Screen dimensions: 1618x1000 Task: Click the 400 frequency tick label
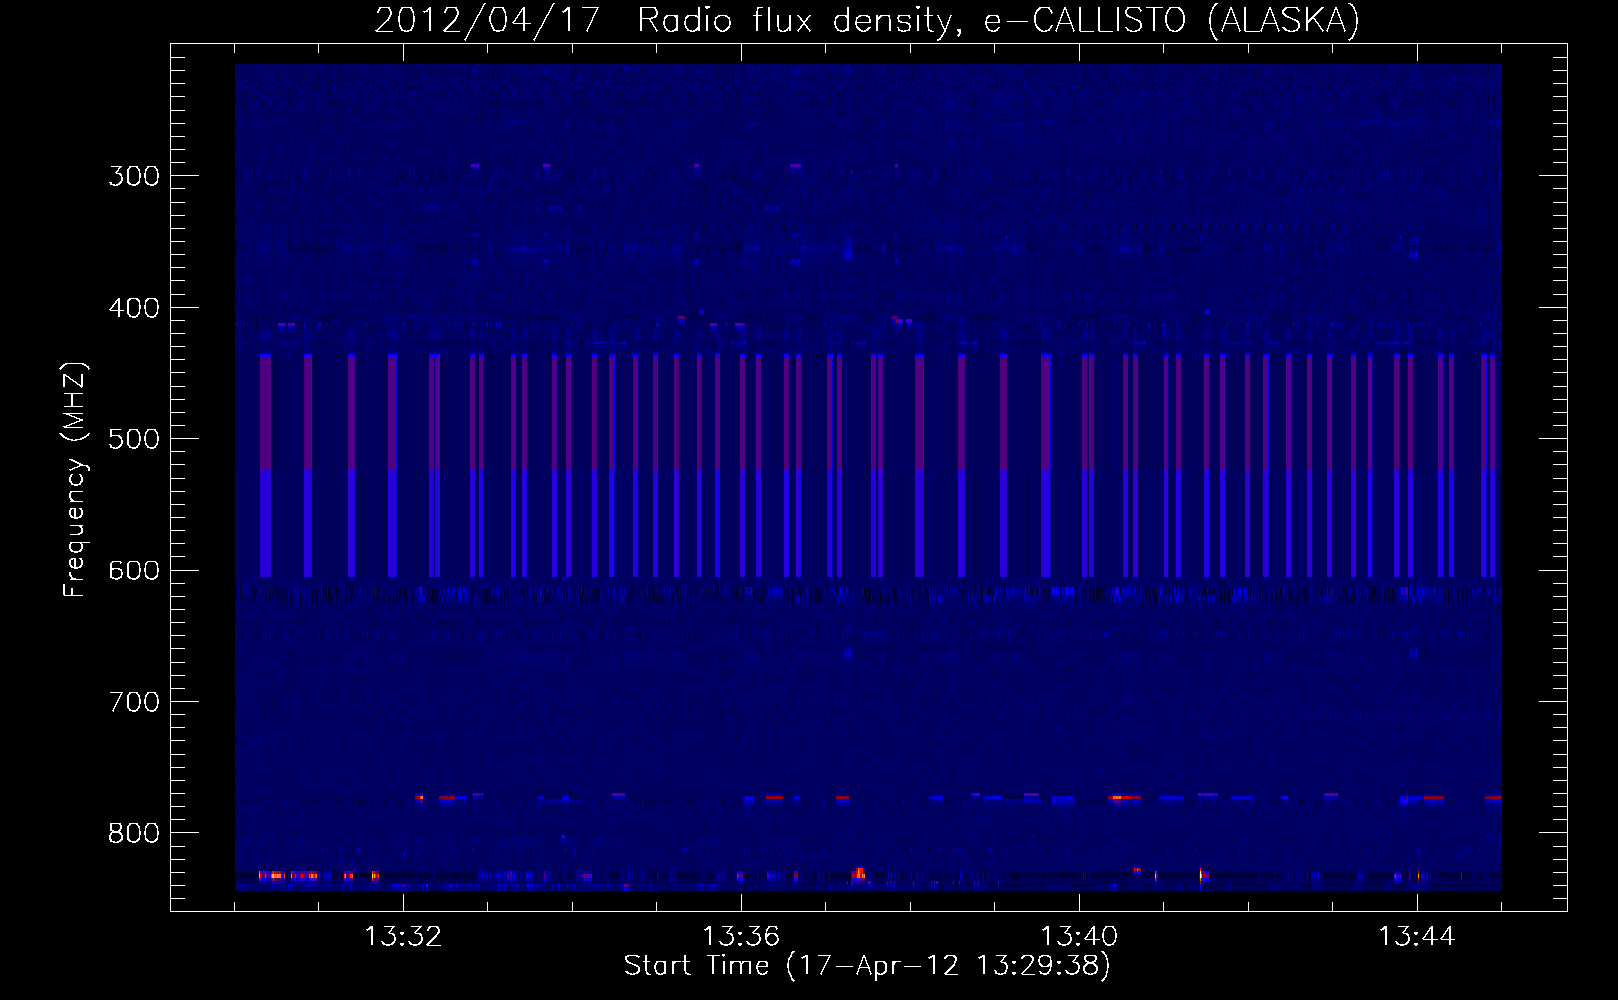click(x=134, y=308)
